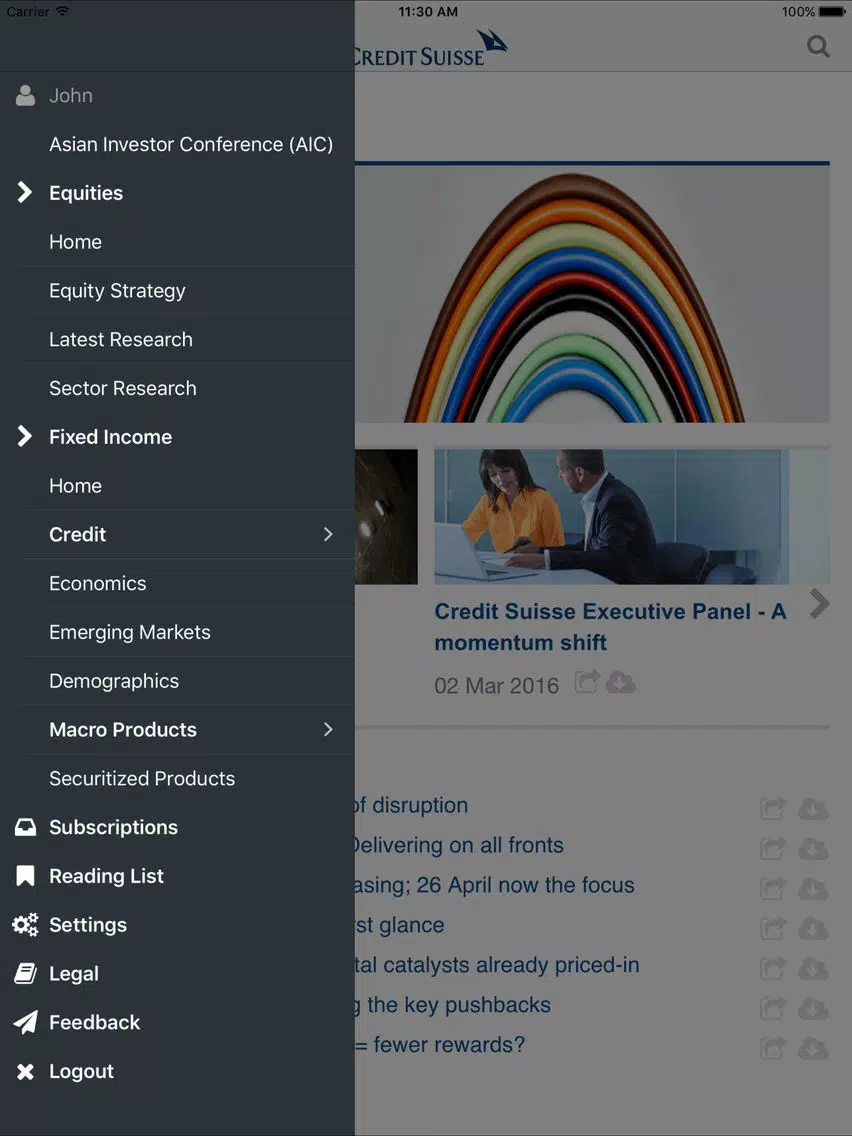This screenshot has width=852, height=1136.
Task: Tap the Feedback paper plane icon
Action: [25, 1022]
